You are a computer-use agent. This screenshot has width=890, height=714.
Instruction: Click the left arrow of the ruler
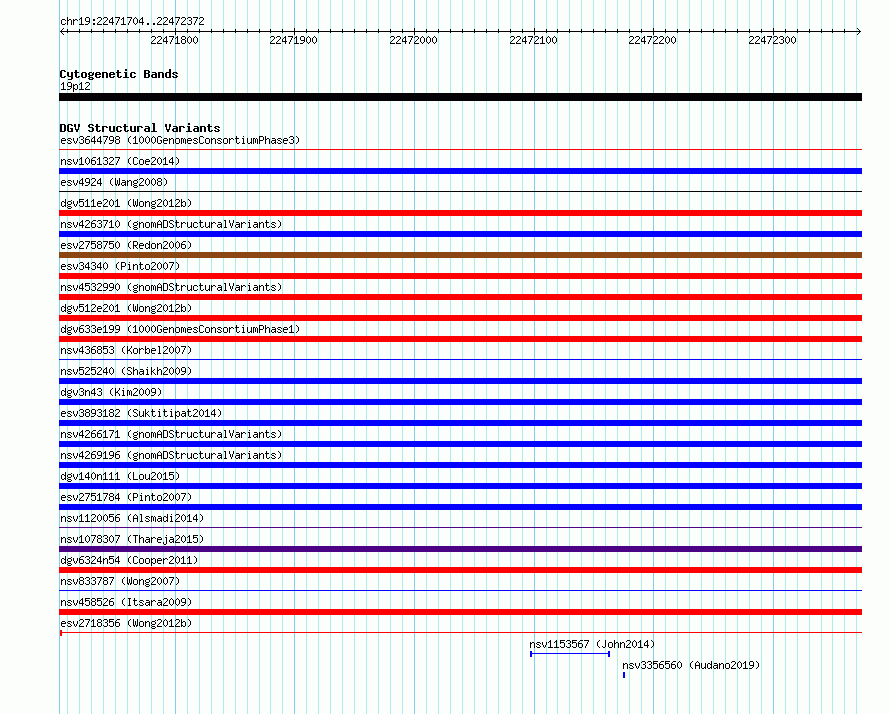[62, 32]
